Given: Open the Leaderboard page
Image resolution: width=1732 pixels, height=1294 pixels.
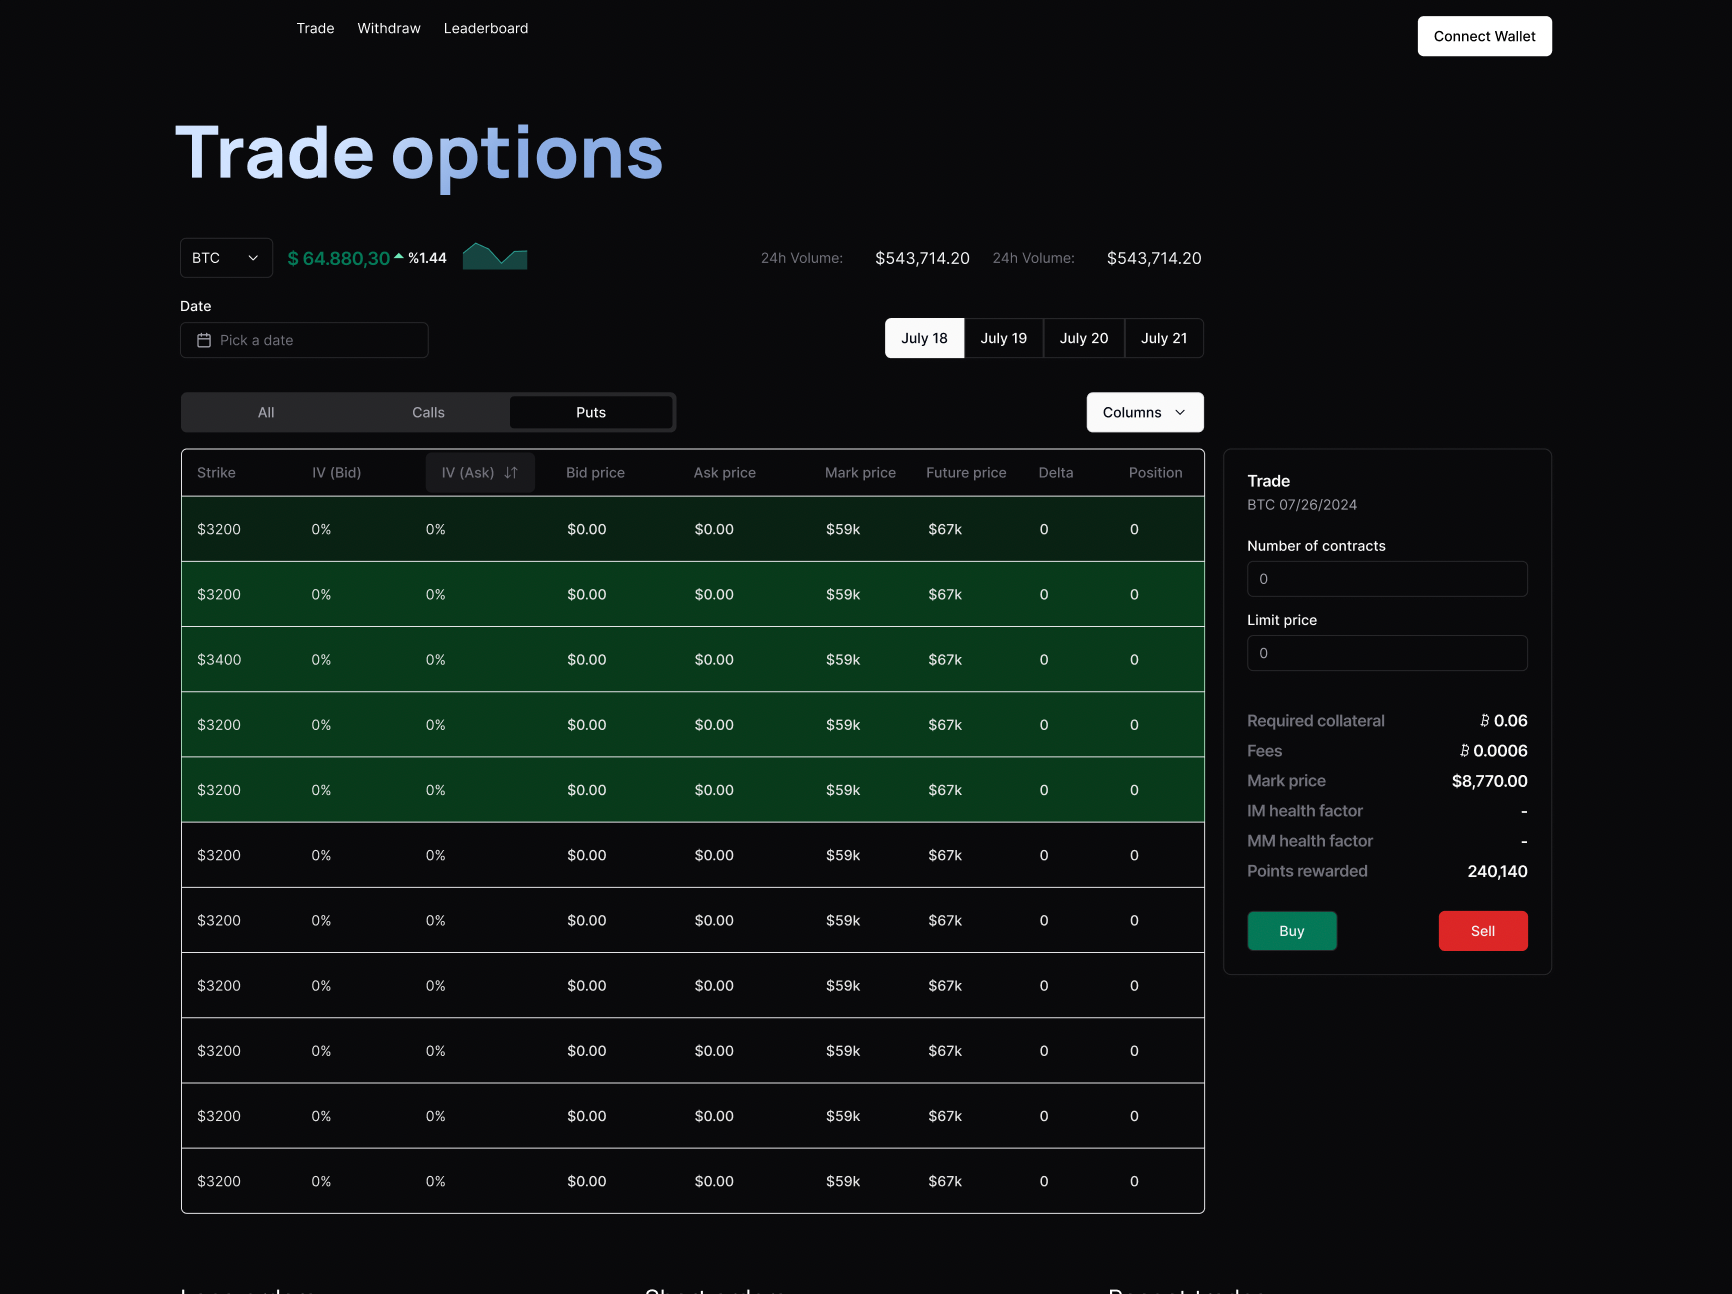Looking at the screenshot, I should coord(486,28).
